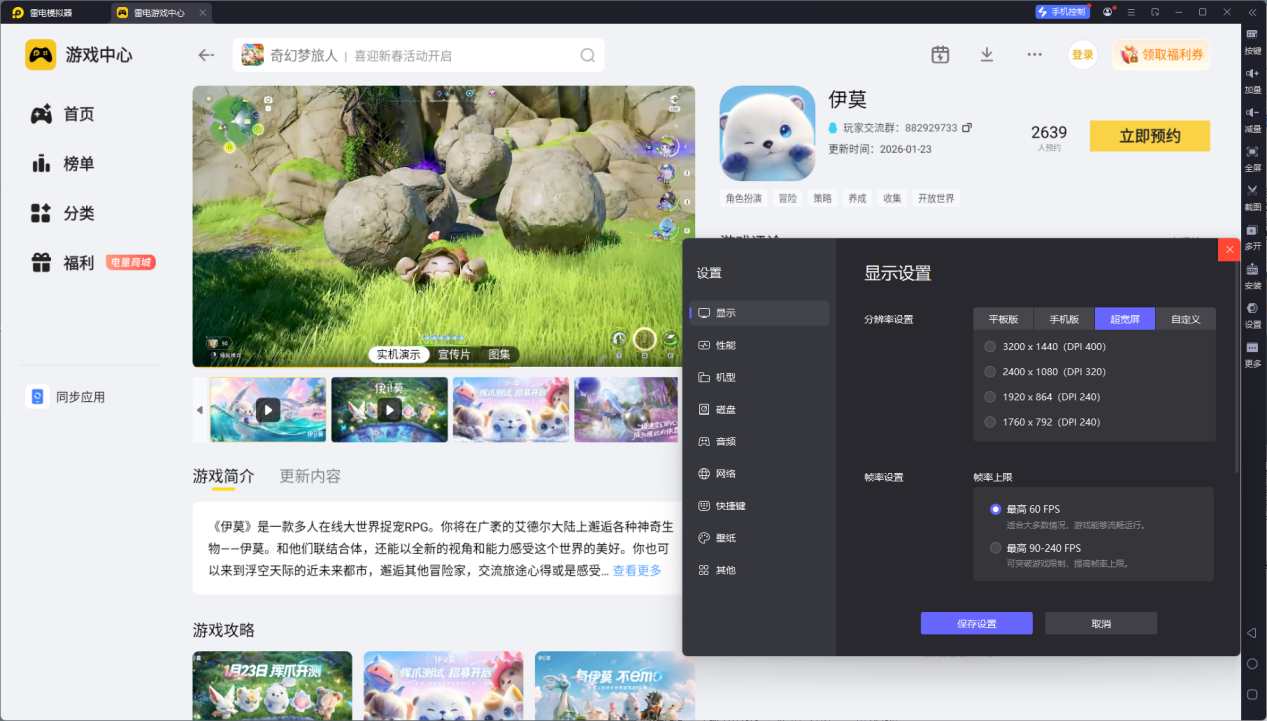Take a screenshot with the 截图 icon
This screenshot has width=1267, height=721.
pyautogui.click(x=1252, y=196)
